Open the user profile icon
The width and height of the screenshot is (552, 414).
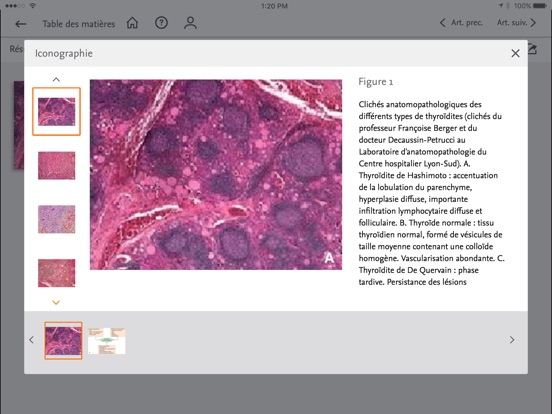click(x=190, y=23)
